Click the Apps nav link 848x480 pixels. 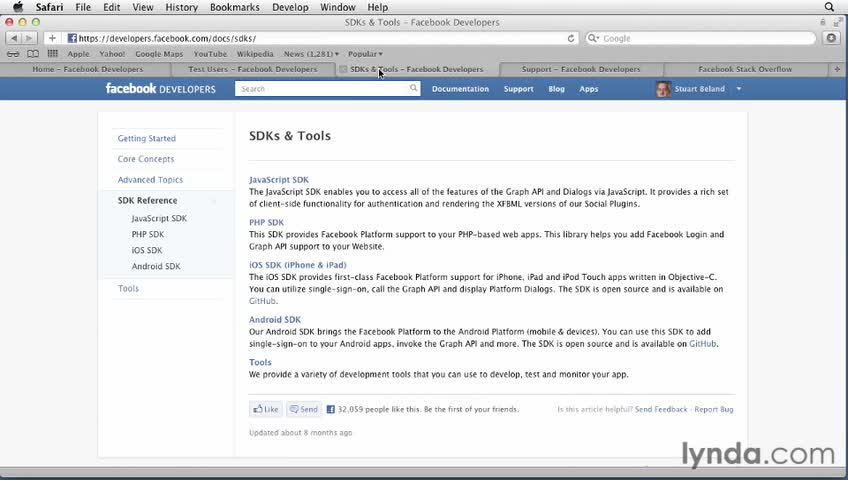(x=588, y=89)
